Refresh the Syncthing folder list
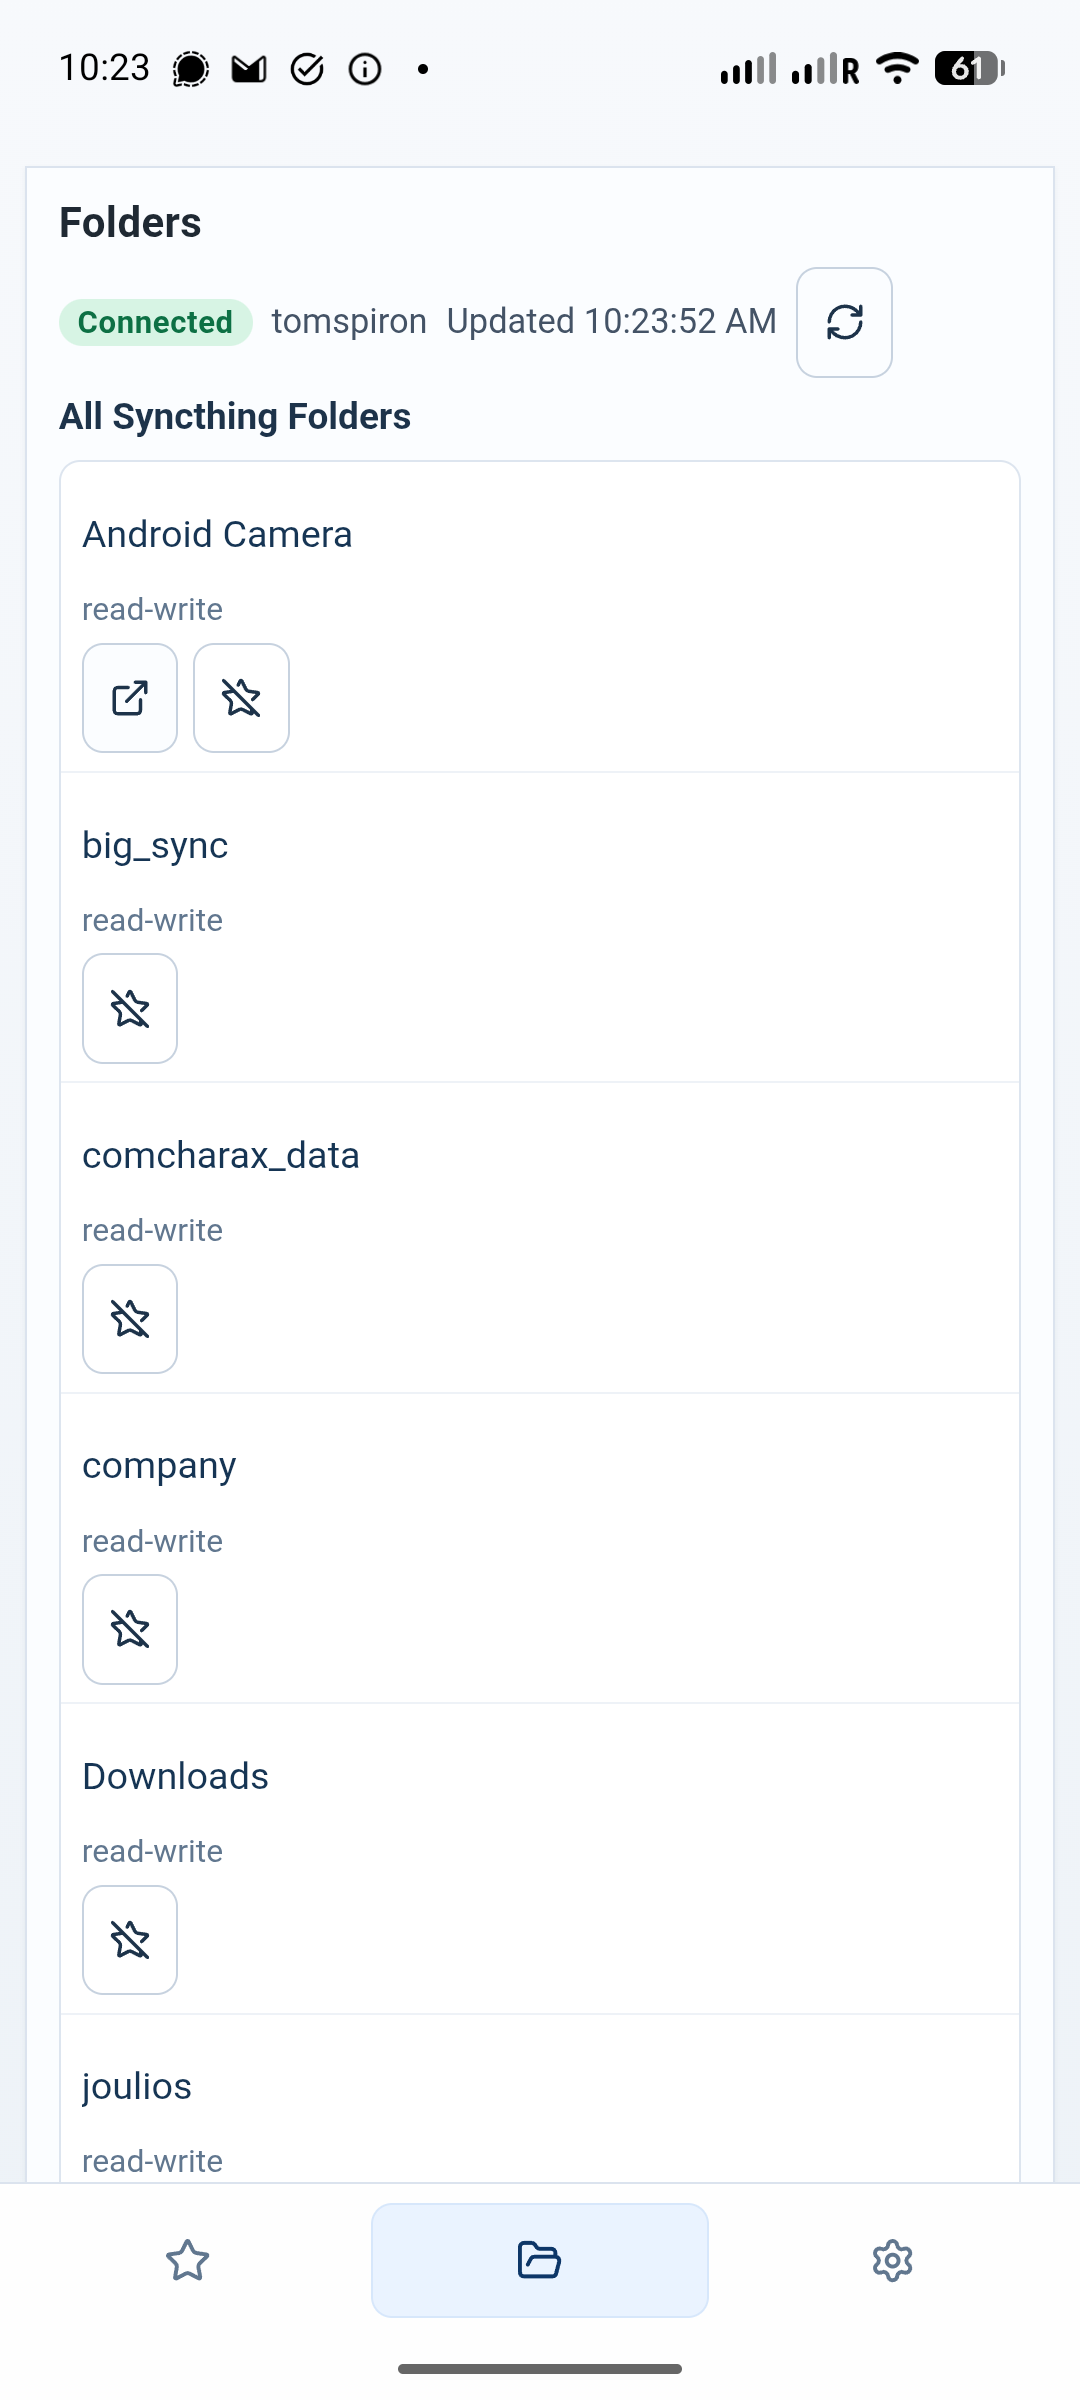 pyautogui.click(x=844, y=322)
